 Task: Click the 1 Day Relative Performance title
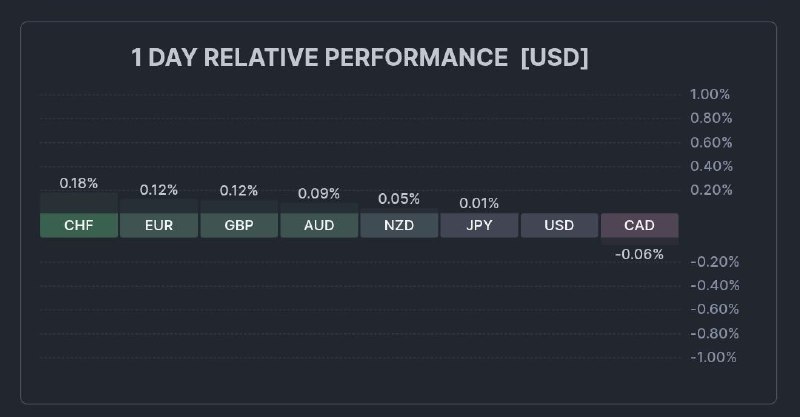359,58
